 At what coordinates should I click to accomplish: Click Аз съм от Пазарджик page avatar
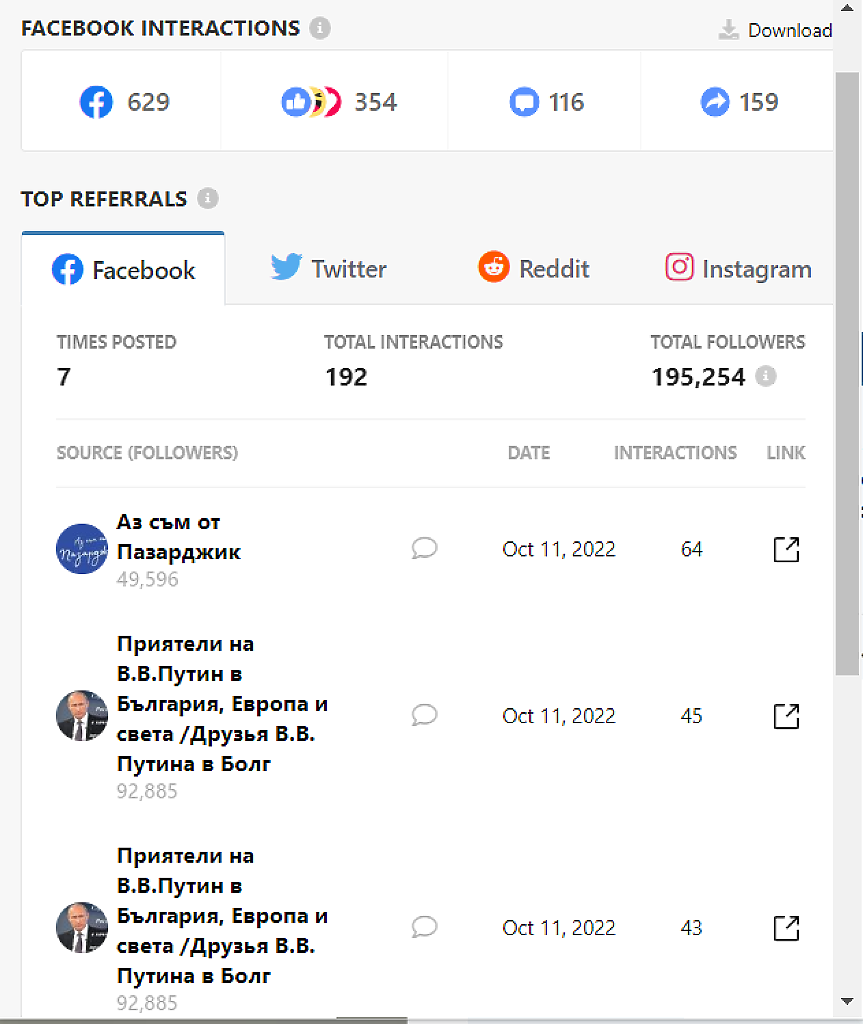coord(81,549)
